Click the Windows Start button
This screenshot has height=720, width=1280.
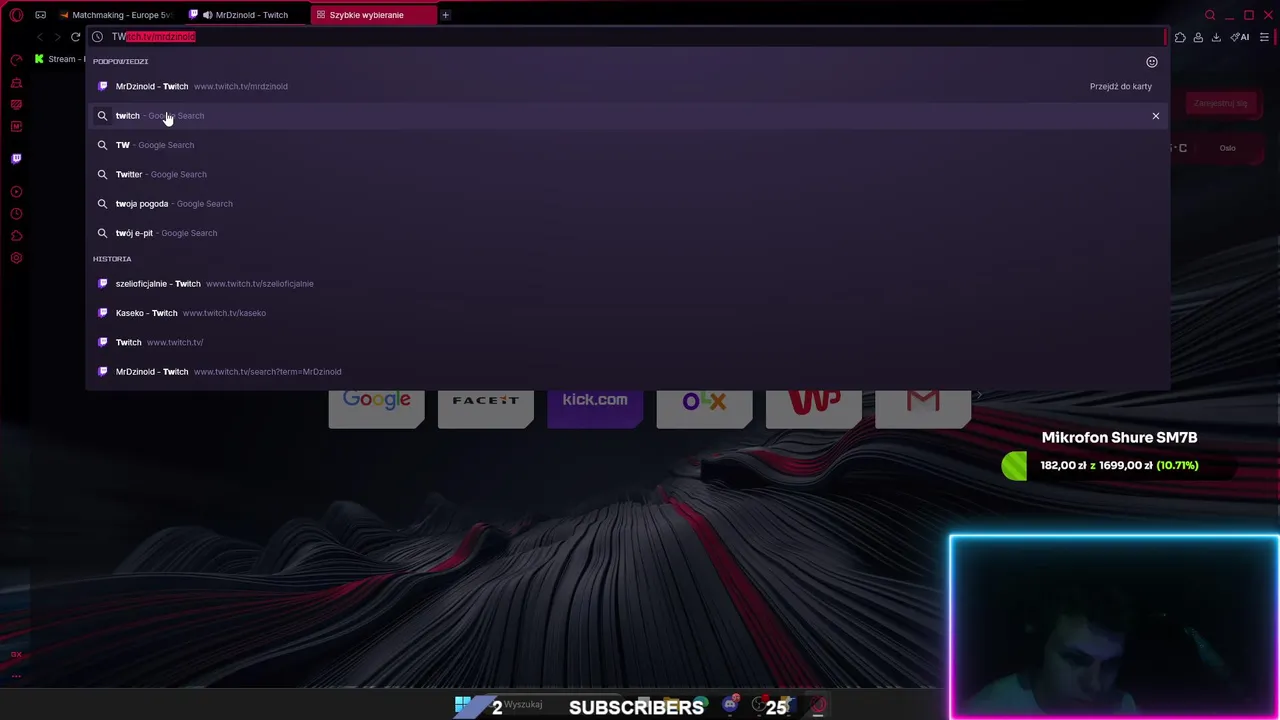(463, 705)
